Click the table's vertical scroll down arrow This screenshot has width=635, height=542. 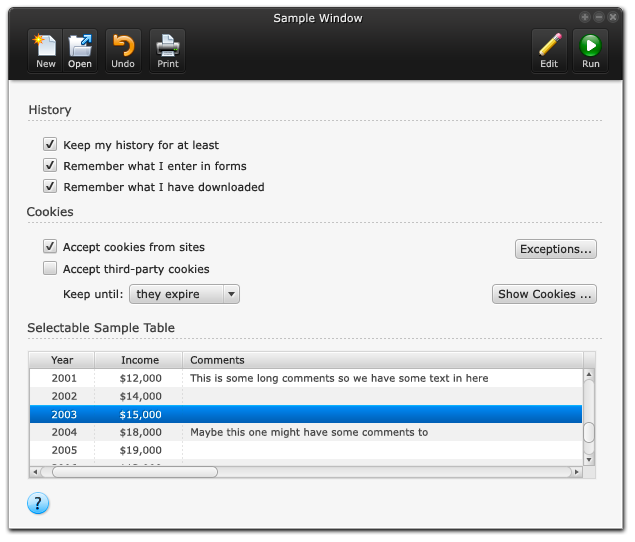589,460
